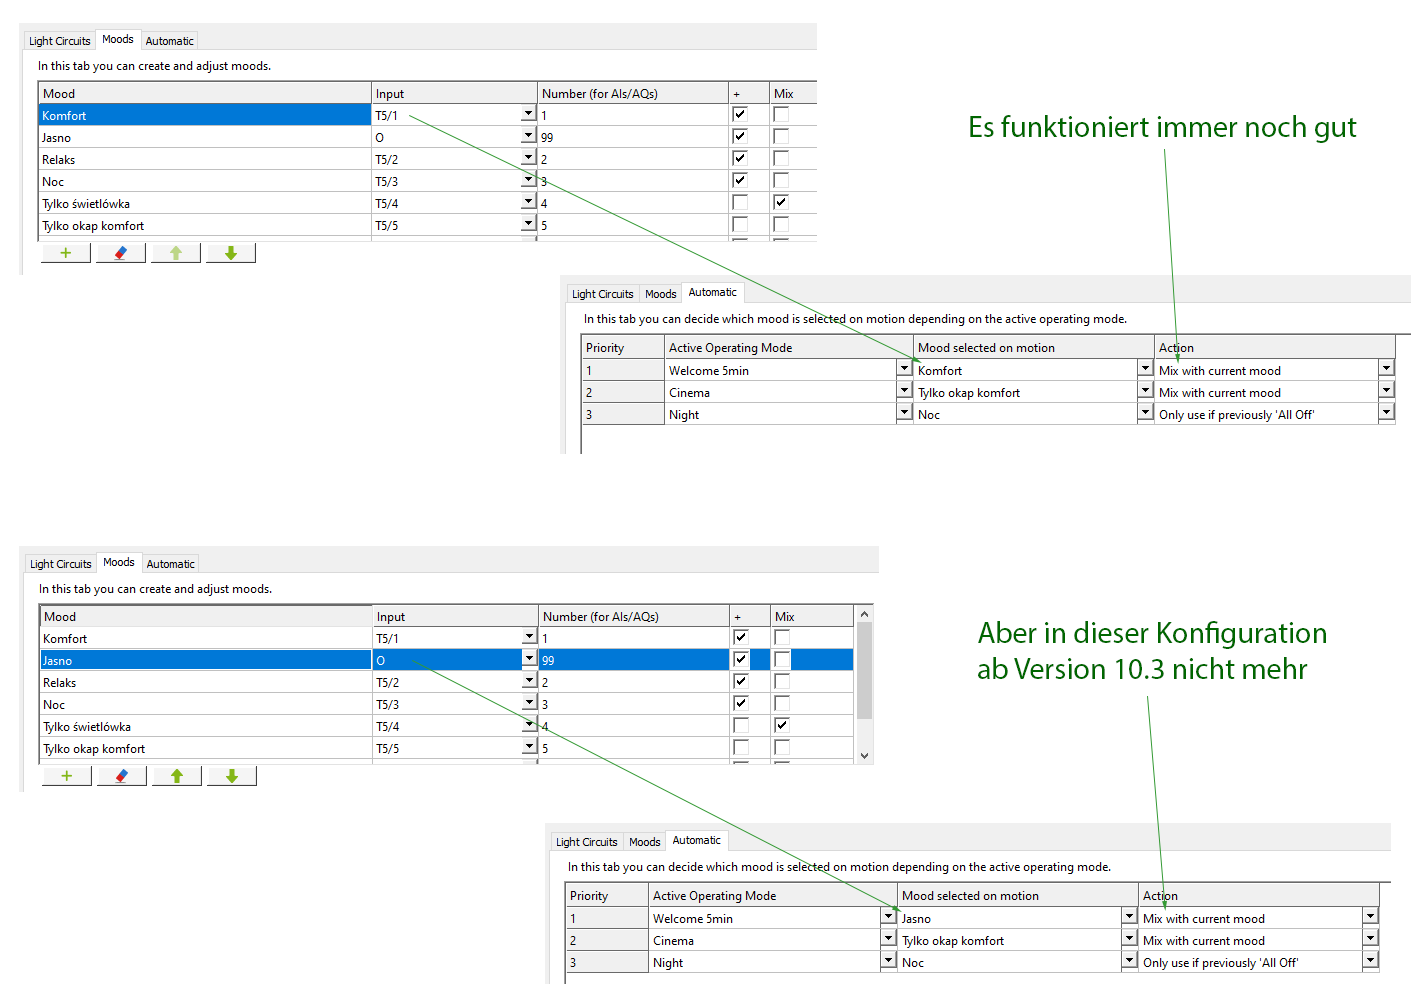The height and width of the screenshot is (1008, 1422).
Task: Open Light Circuits tab in the lower Moods panel
Action: (61, 564)
